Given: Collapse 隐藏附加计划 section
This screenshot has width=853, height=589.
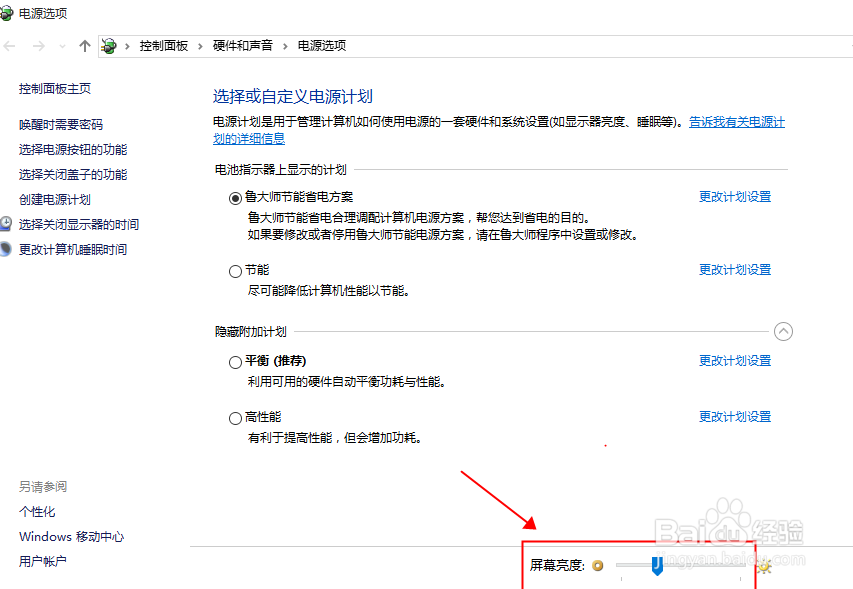Looking at the screenshot, I should [783, 331].
